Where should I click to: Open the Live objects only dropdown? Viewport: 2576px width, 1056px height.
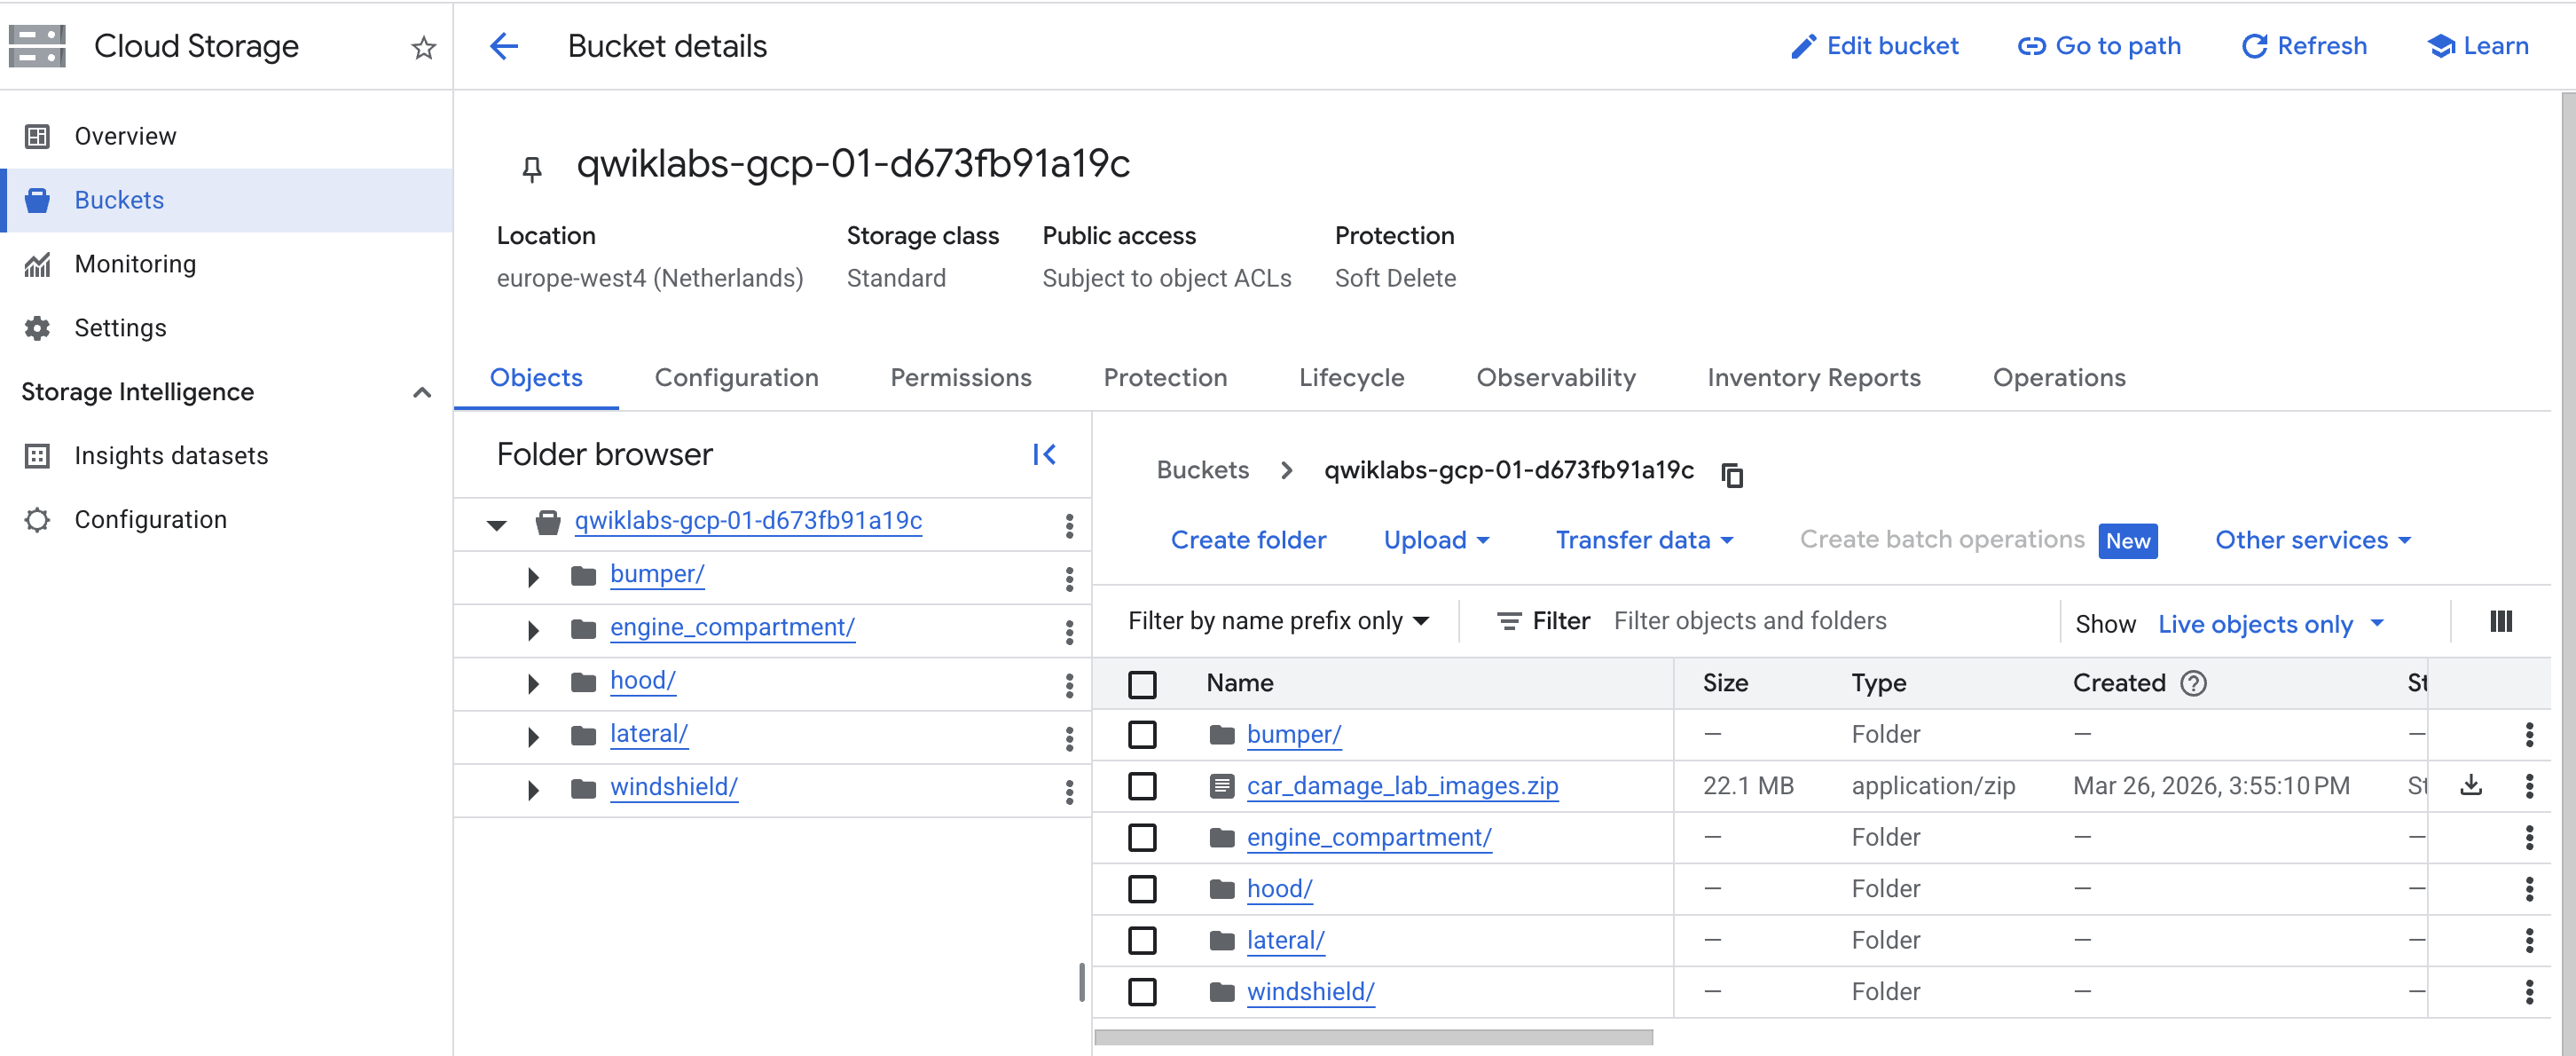point(2270,624)
